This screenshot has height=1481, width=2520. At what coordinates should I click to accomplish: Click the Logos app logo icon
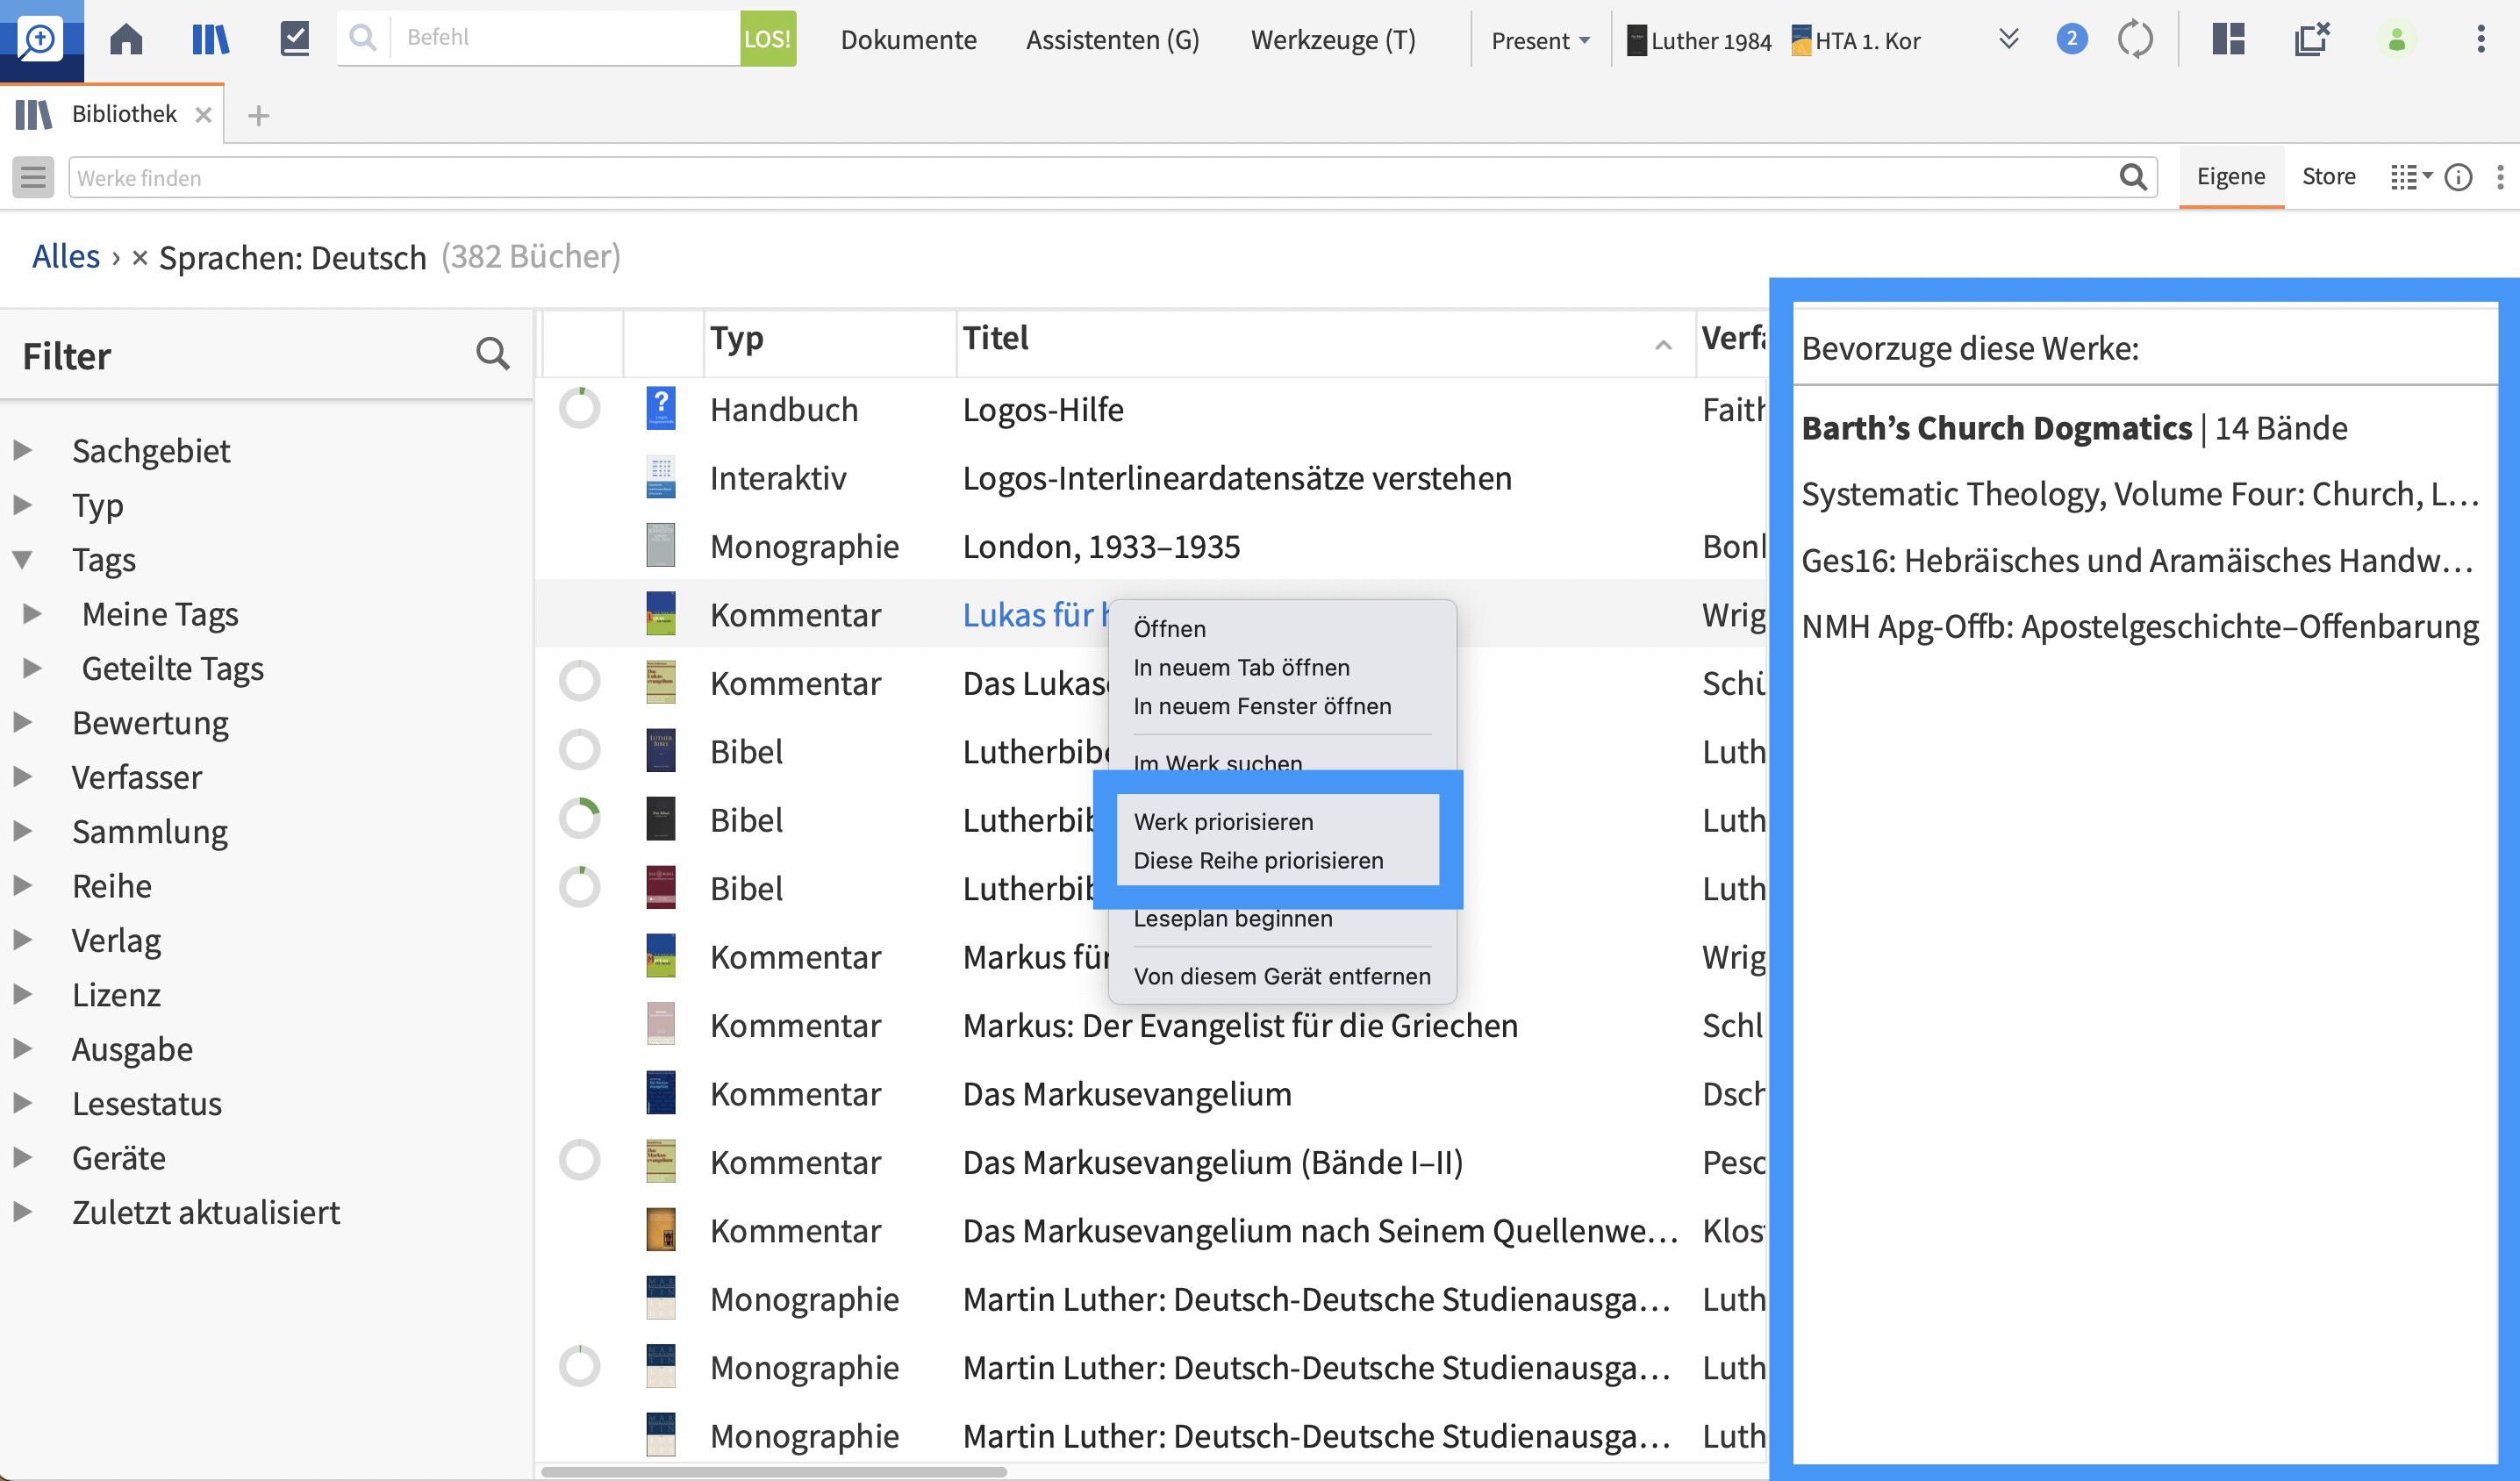pyautogui.click(x=41, y=40)
